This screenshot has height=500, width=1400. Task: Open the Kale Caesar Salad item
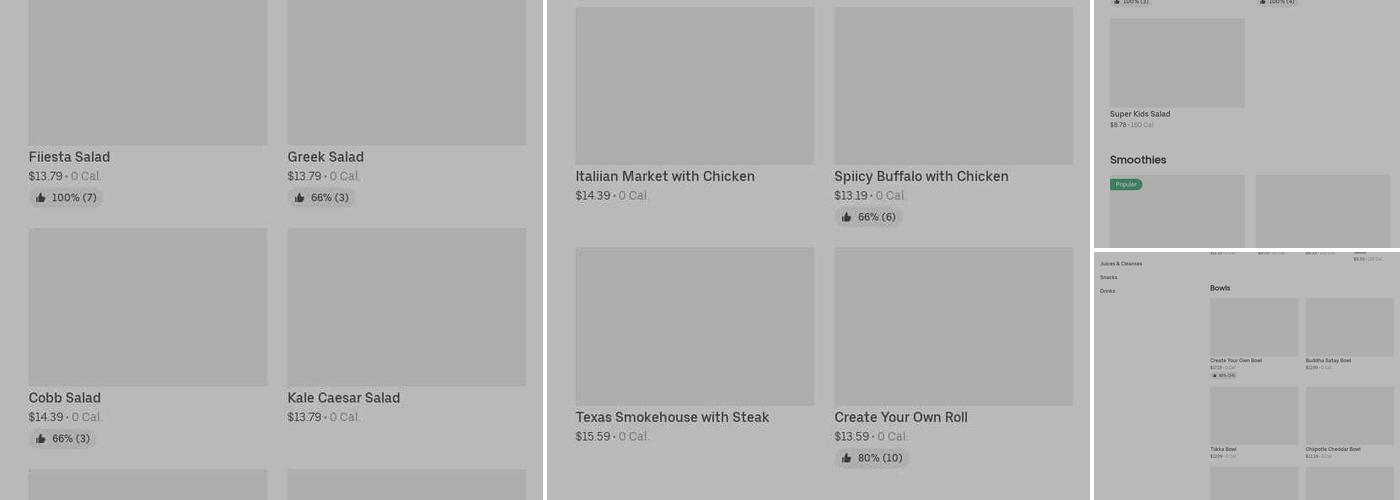point(343,398)
